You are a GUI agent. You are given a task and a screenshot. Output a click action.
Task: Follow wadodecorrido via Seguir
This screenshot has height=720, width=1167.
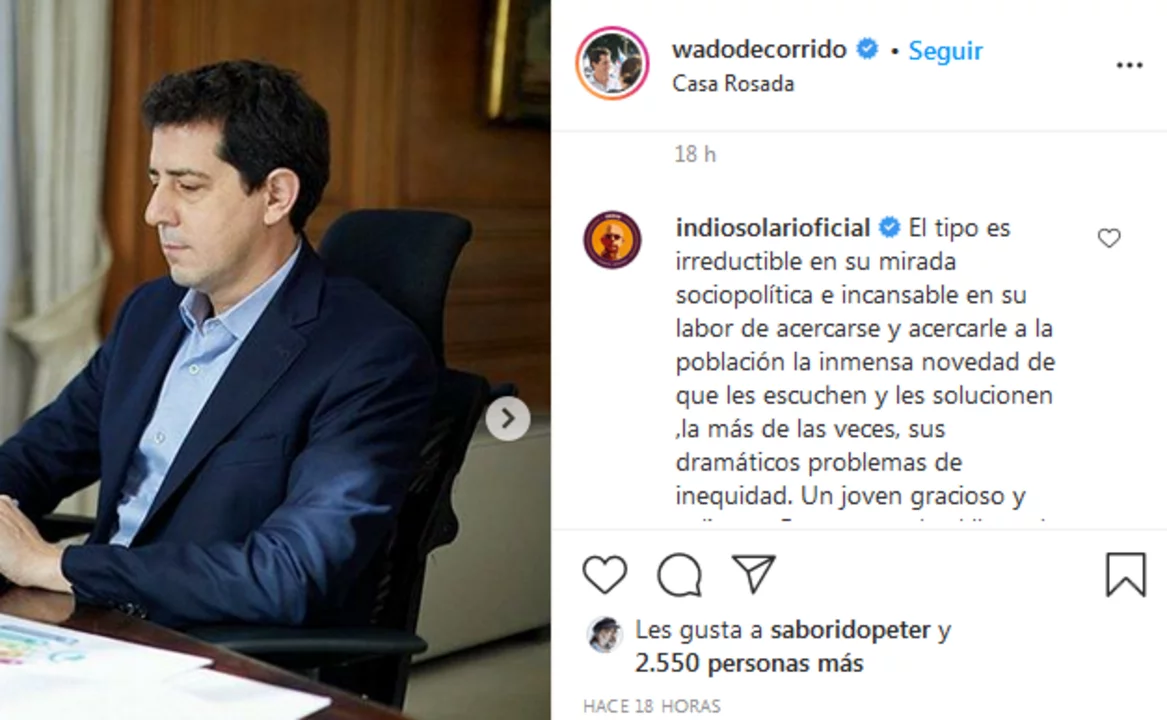945,51
